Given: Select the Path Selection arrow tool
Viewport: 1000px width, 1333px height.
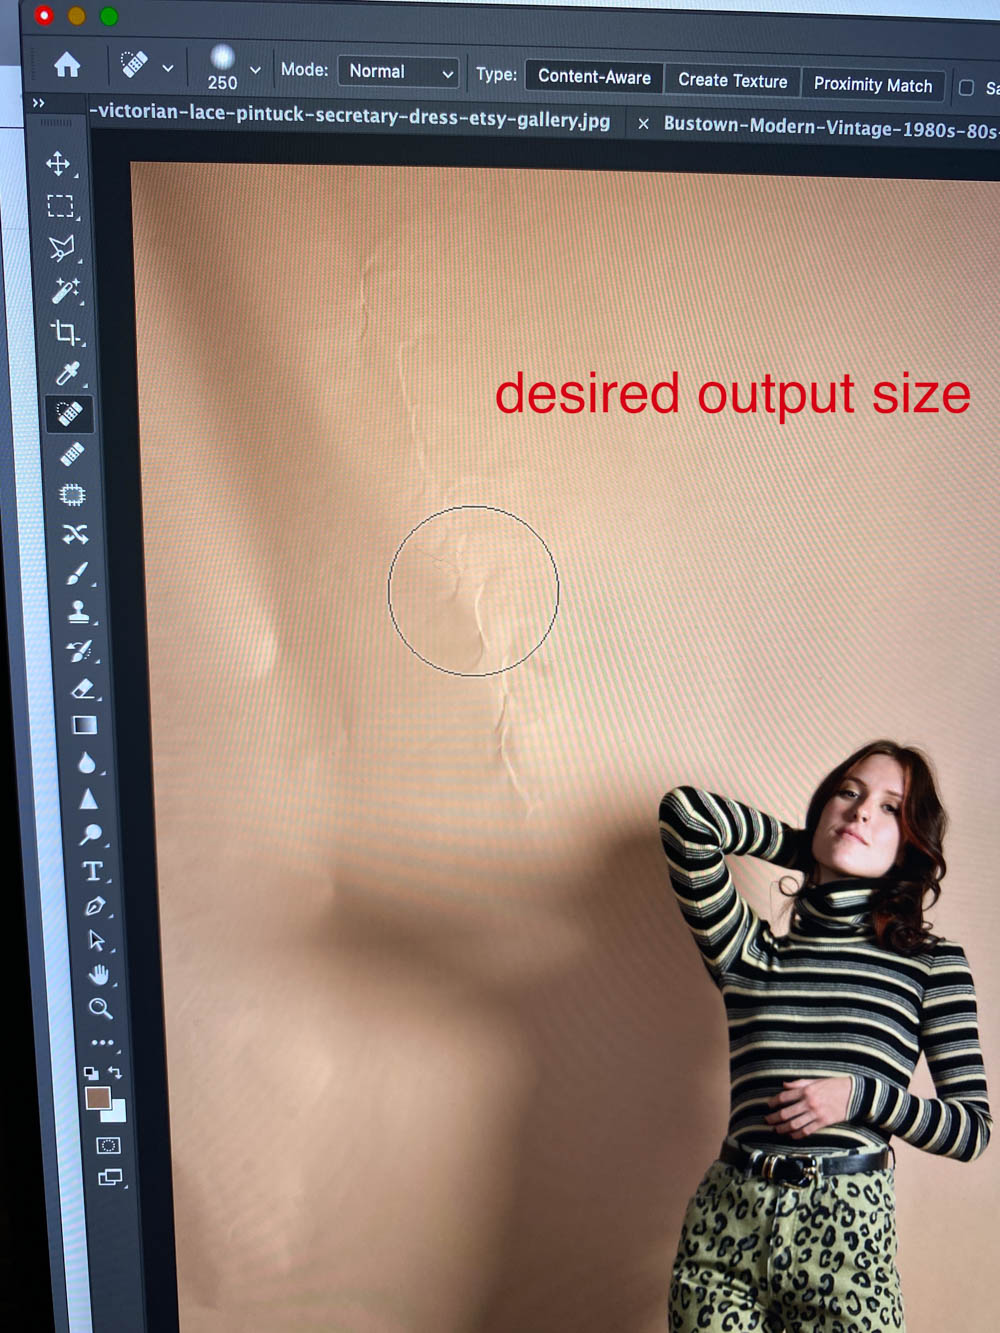Looking at the screenshot, I should point(96,940).
